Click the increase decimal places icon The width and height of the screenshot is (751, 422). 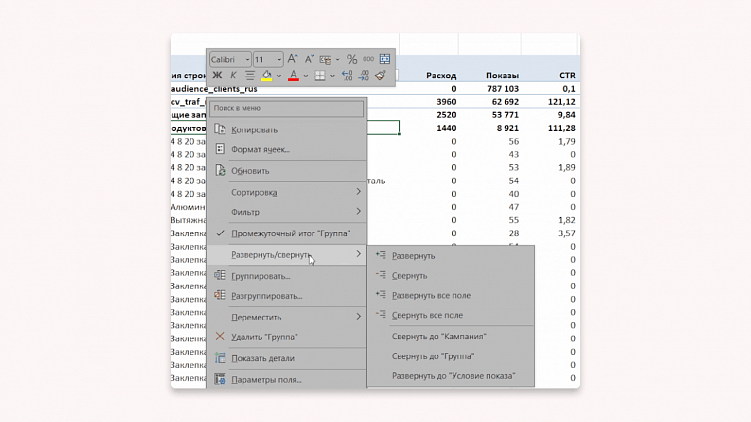pyautogui.click(x=347, y=76)
